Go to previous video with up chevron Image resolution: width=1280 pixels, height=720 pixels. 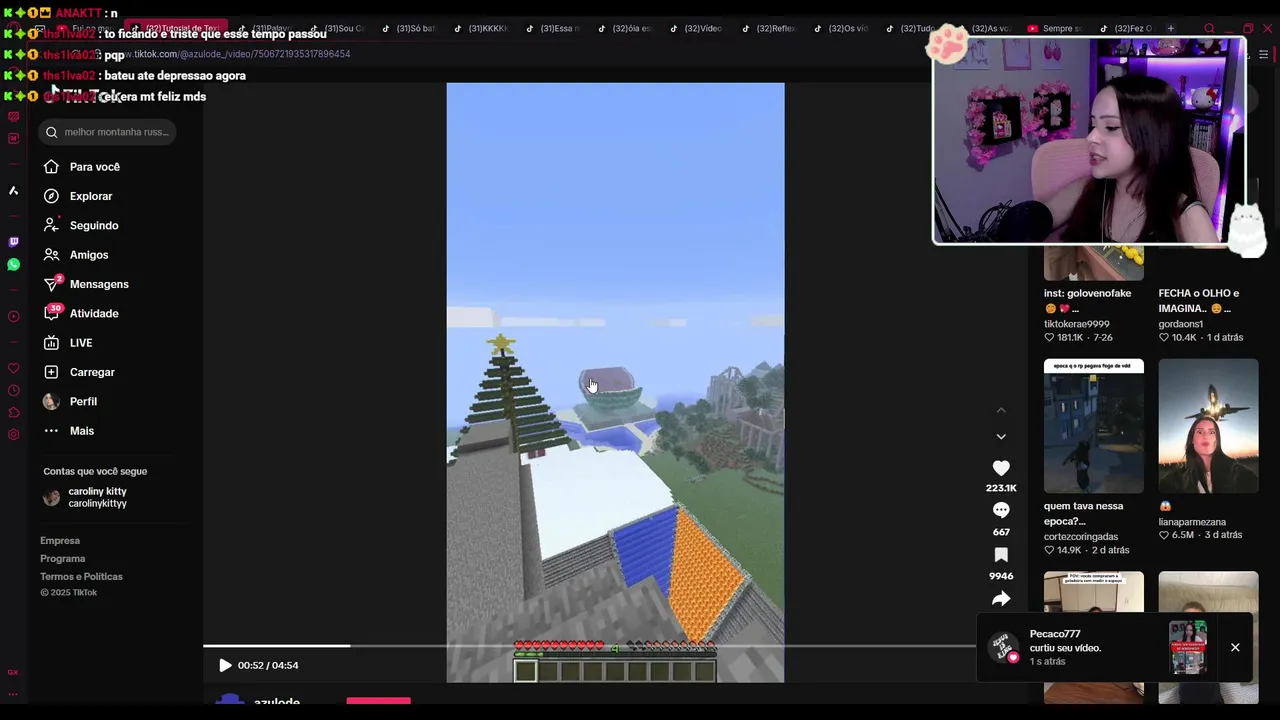tap(1001, 410)
